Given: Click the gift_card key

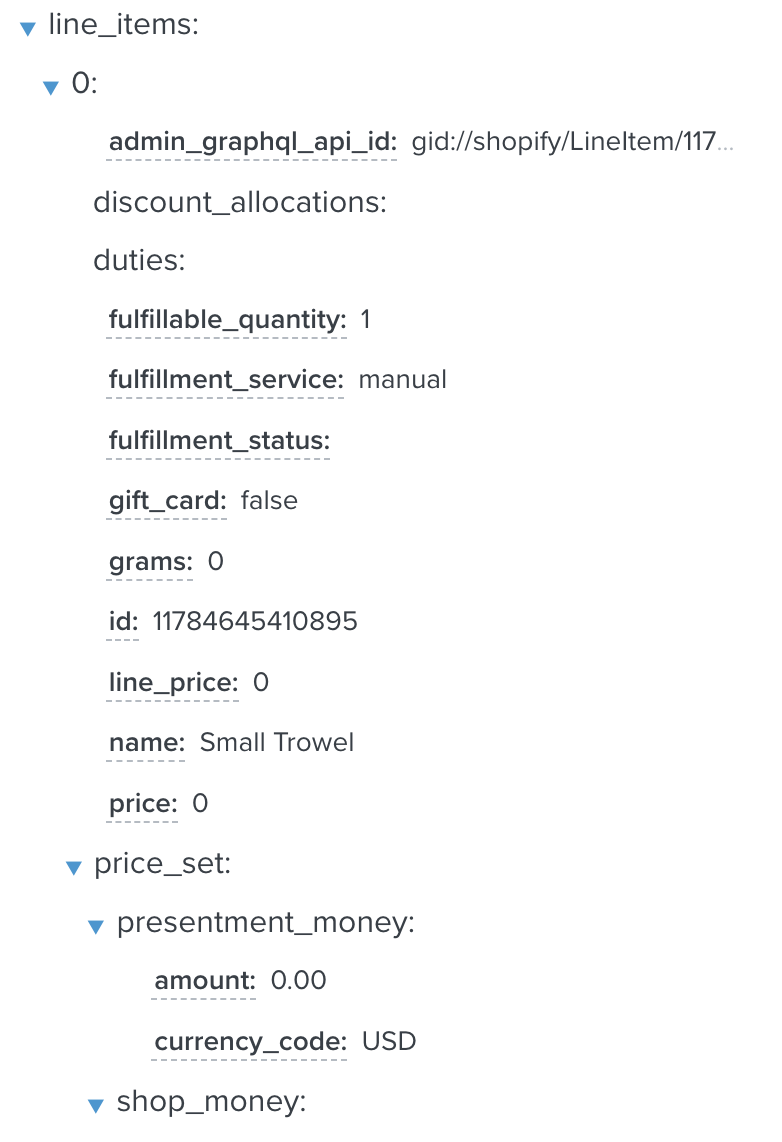Looking at the screenshot, I should (166, 501).
